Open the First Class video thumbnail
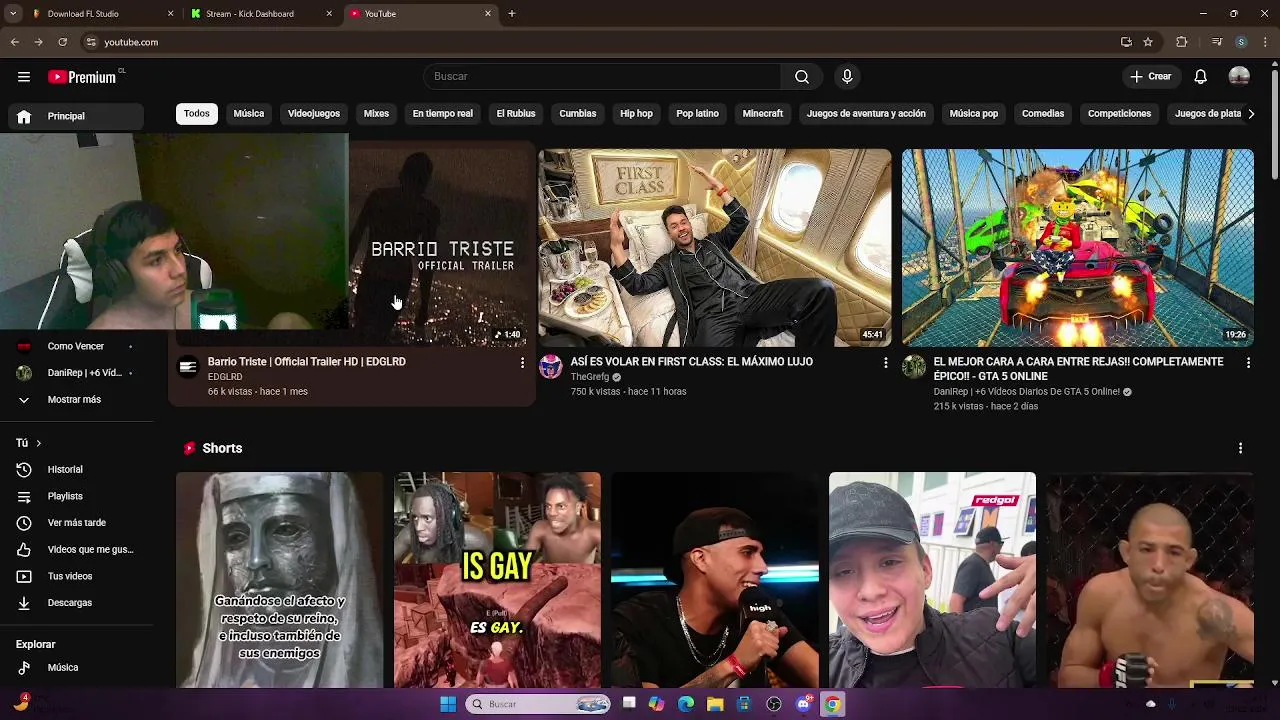The width and height of the screenshot is (1280, 720). (x=715, y=248)
